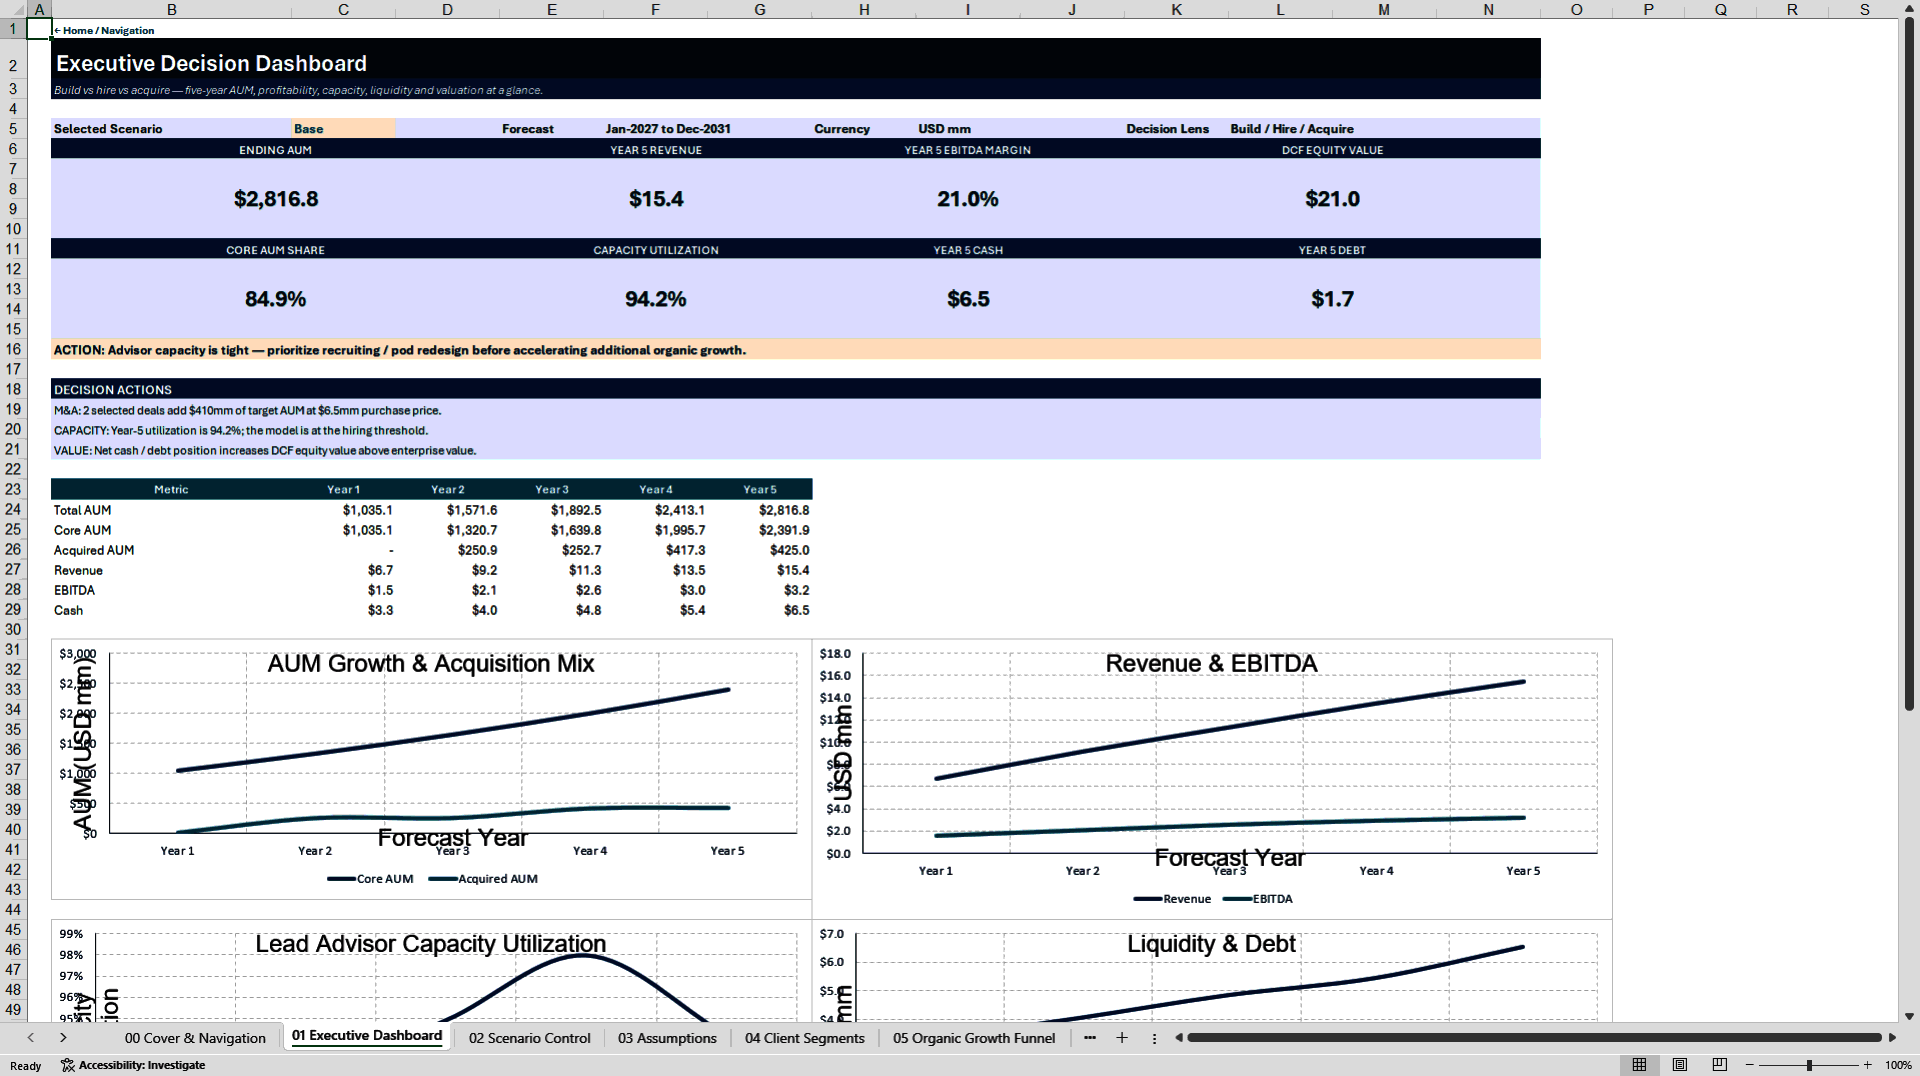Add a new sheet with plus icon

coord(1122,1038)
